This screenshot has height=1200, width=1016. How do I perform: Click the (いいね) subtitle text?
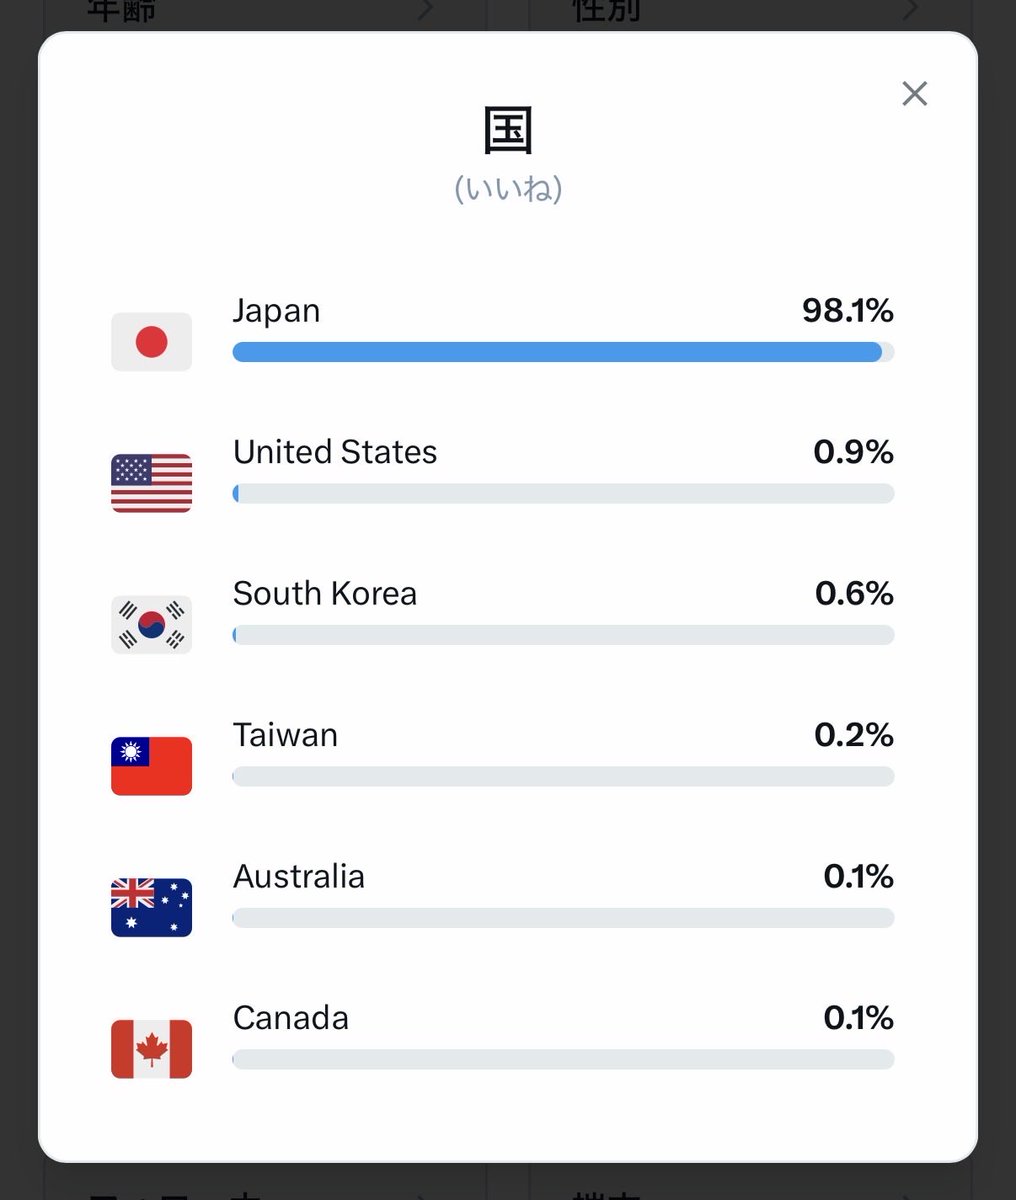click(x=508, y=188)
